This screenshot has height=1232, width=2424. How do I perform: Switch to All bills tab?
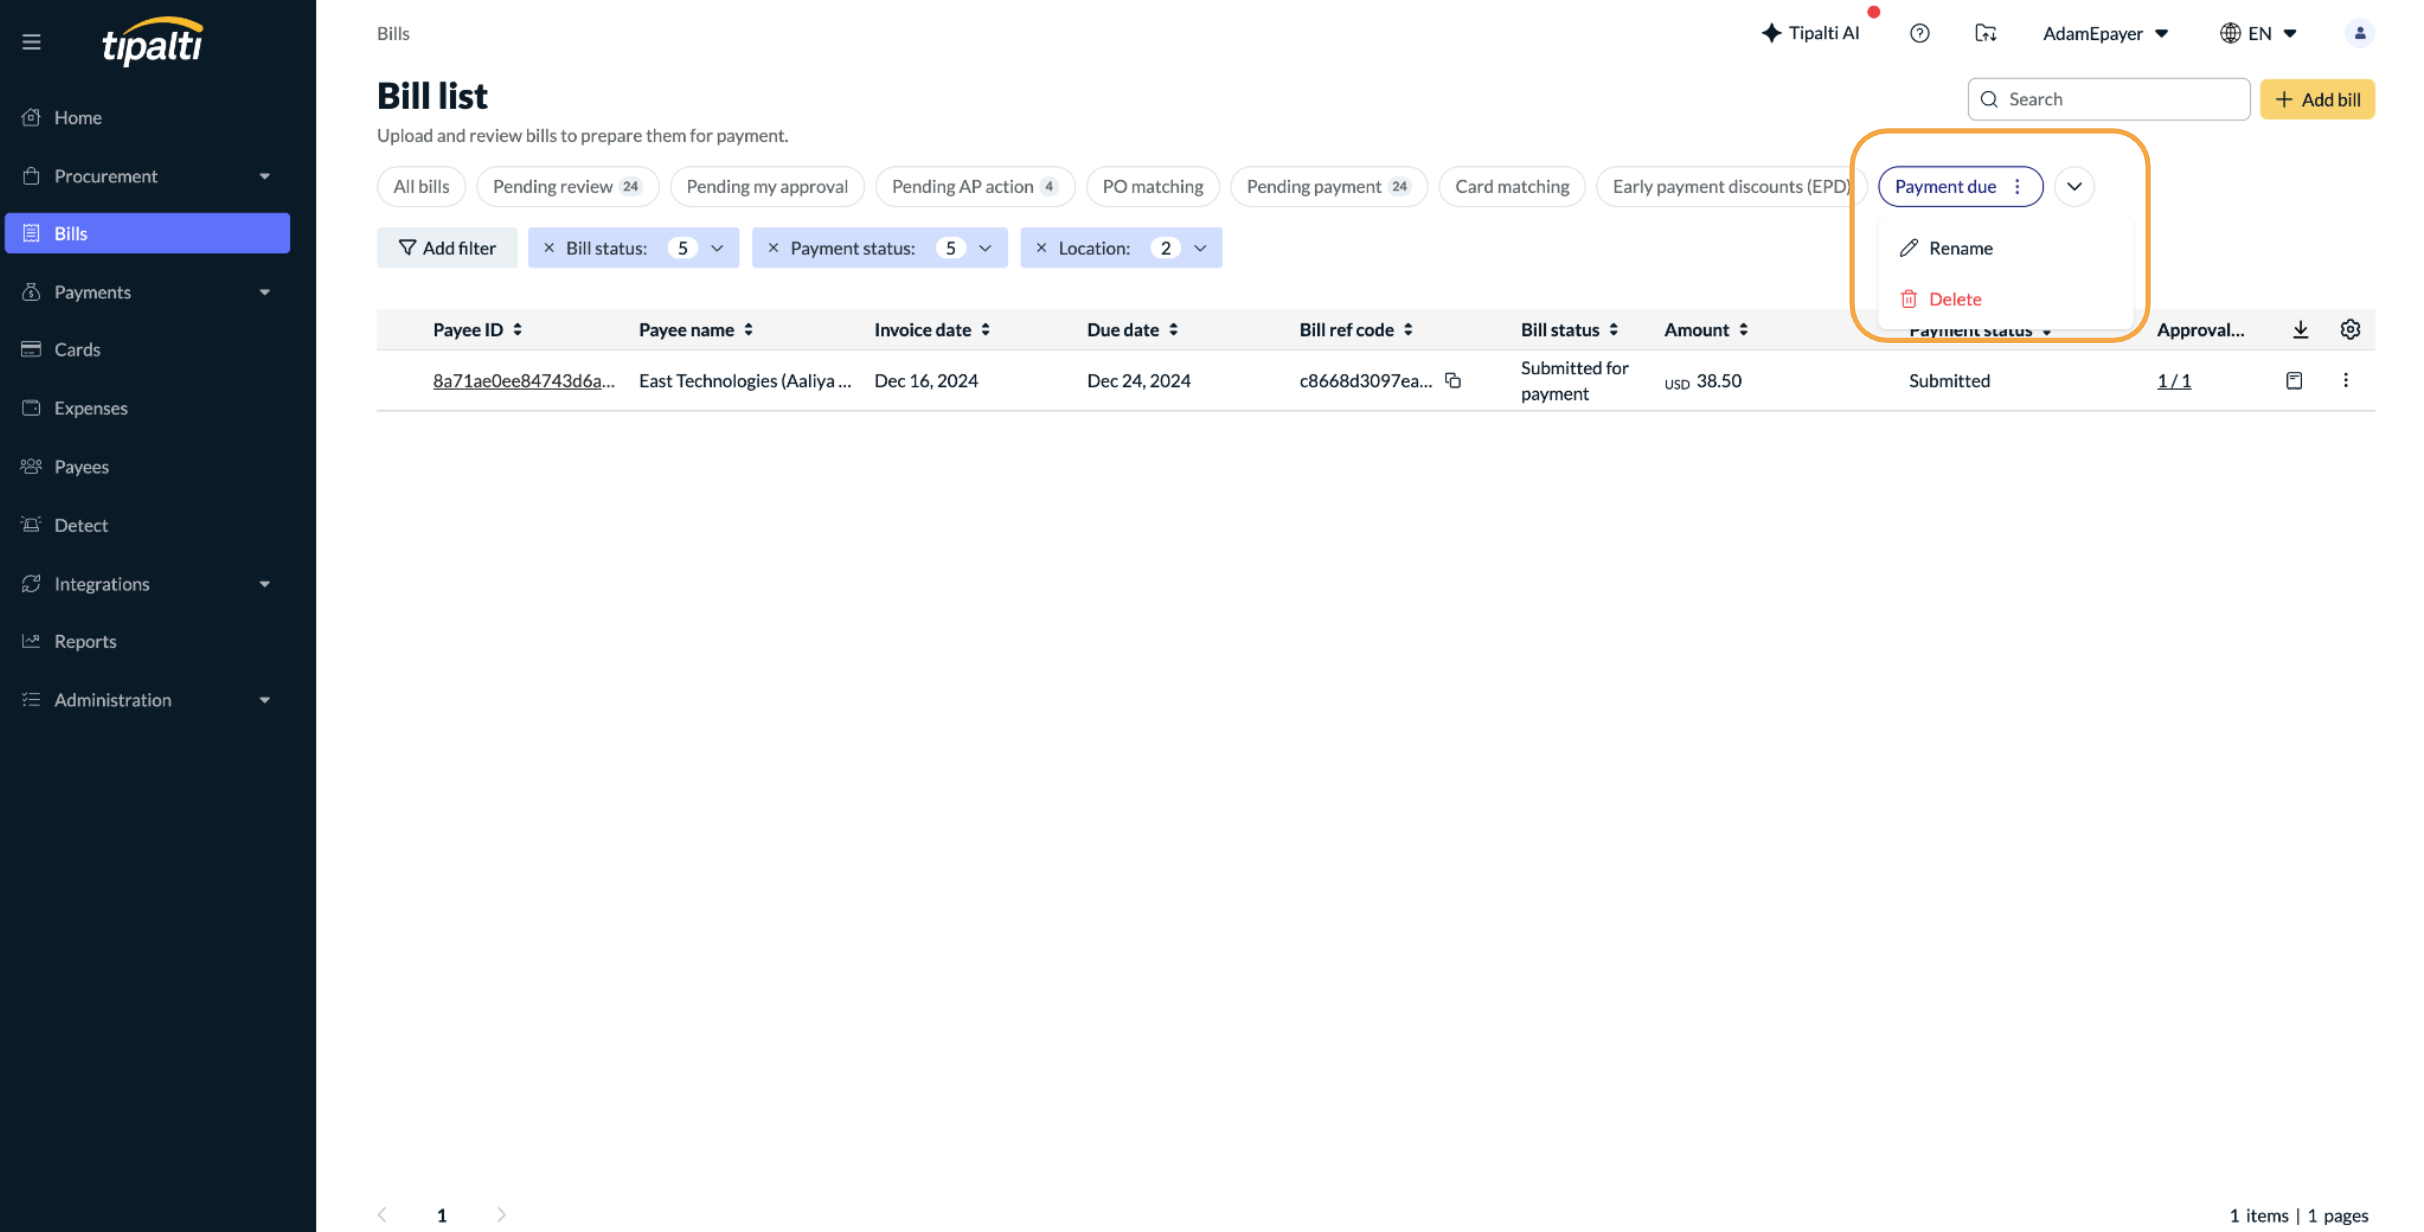[x=421, y=186]
